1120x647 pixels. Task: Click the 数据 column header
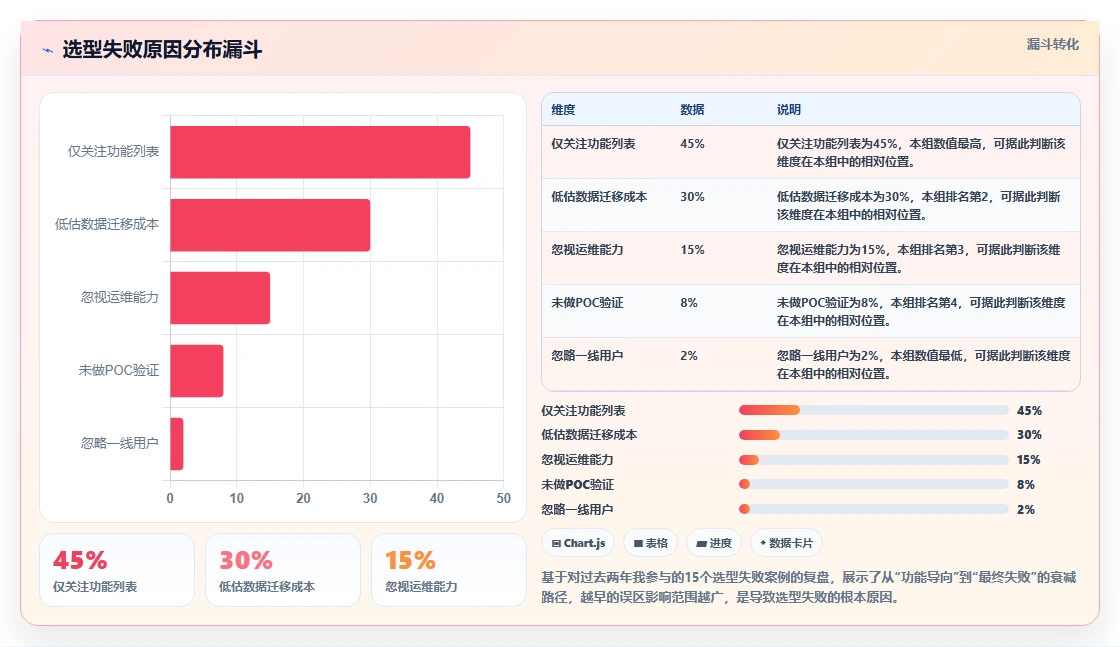pos(692,109)
